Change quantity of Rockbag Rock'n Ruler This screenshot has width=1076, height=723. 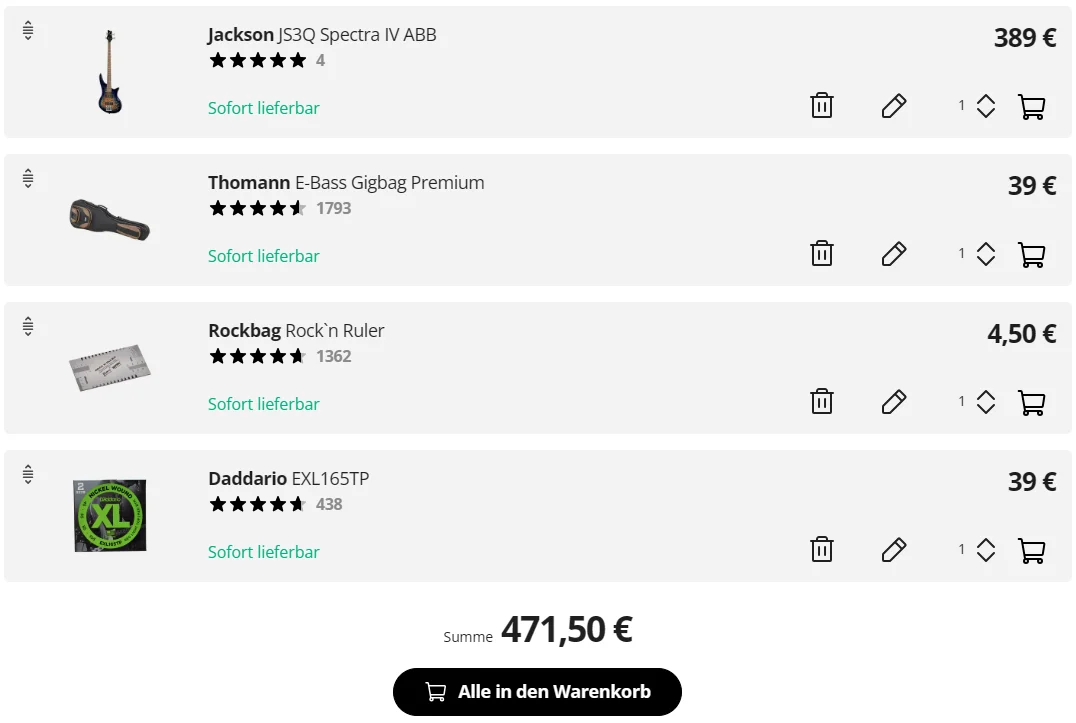pos(985,402)
